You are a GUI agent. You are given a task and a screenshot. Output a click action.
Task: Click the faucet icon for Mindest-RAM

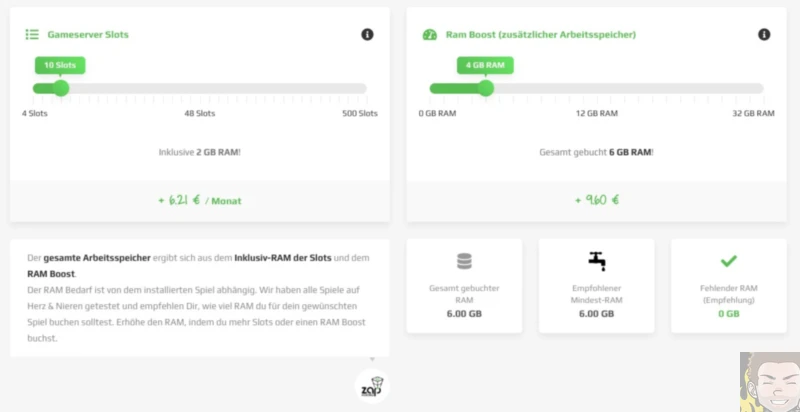click(596, 260)
